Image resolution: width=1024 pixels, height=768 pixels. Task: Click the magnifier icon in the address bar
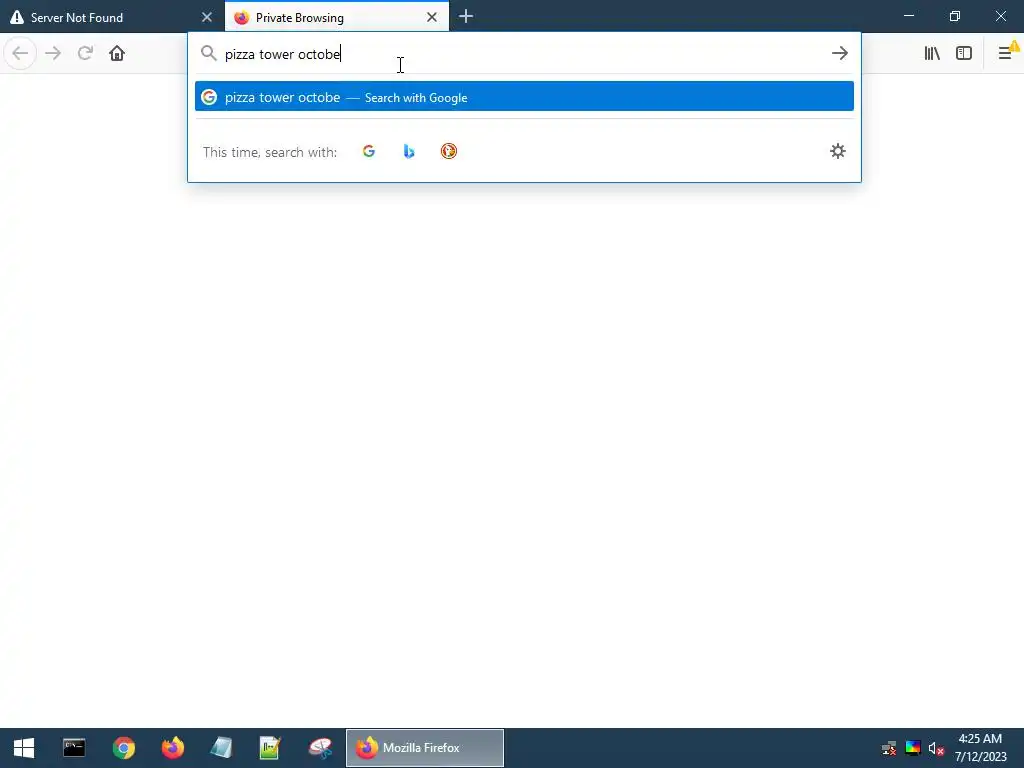(x=208, y=53)
